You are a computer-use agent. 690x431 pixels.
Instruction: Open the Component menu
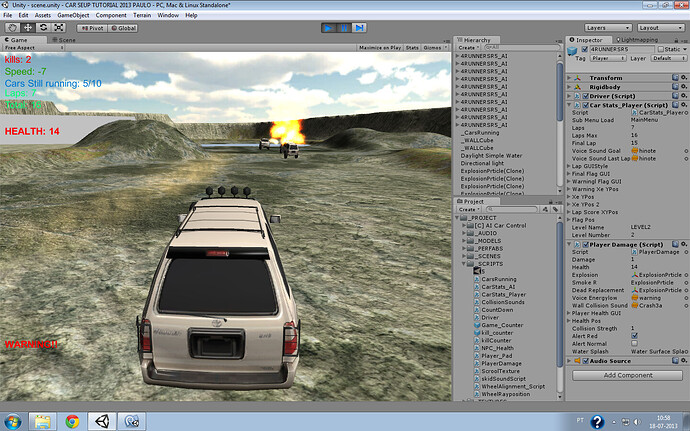click(111, 15)
